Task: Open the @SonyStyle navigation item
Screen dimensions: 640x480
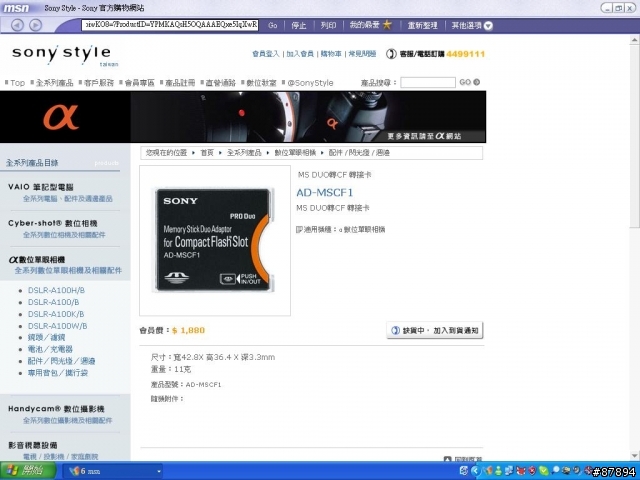Action: tap(310, 83)
